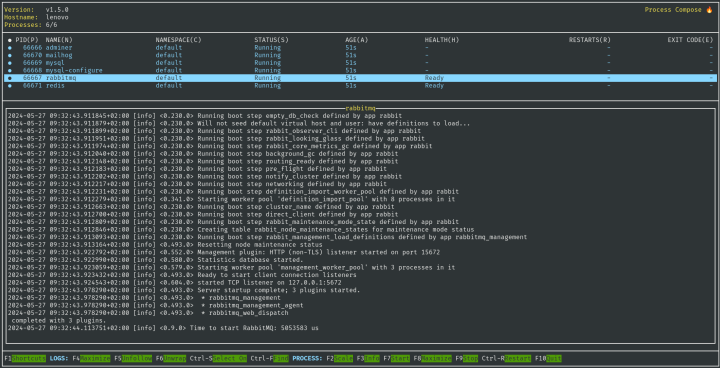720x368 pixels.
Task: Click the 'started TCP listener on 127.0.0.1:5672' line
Action: 174,283
